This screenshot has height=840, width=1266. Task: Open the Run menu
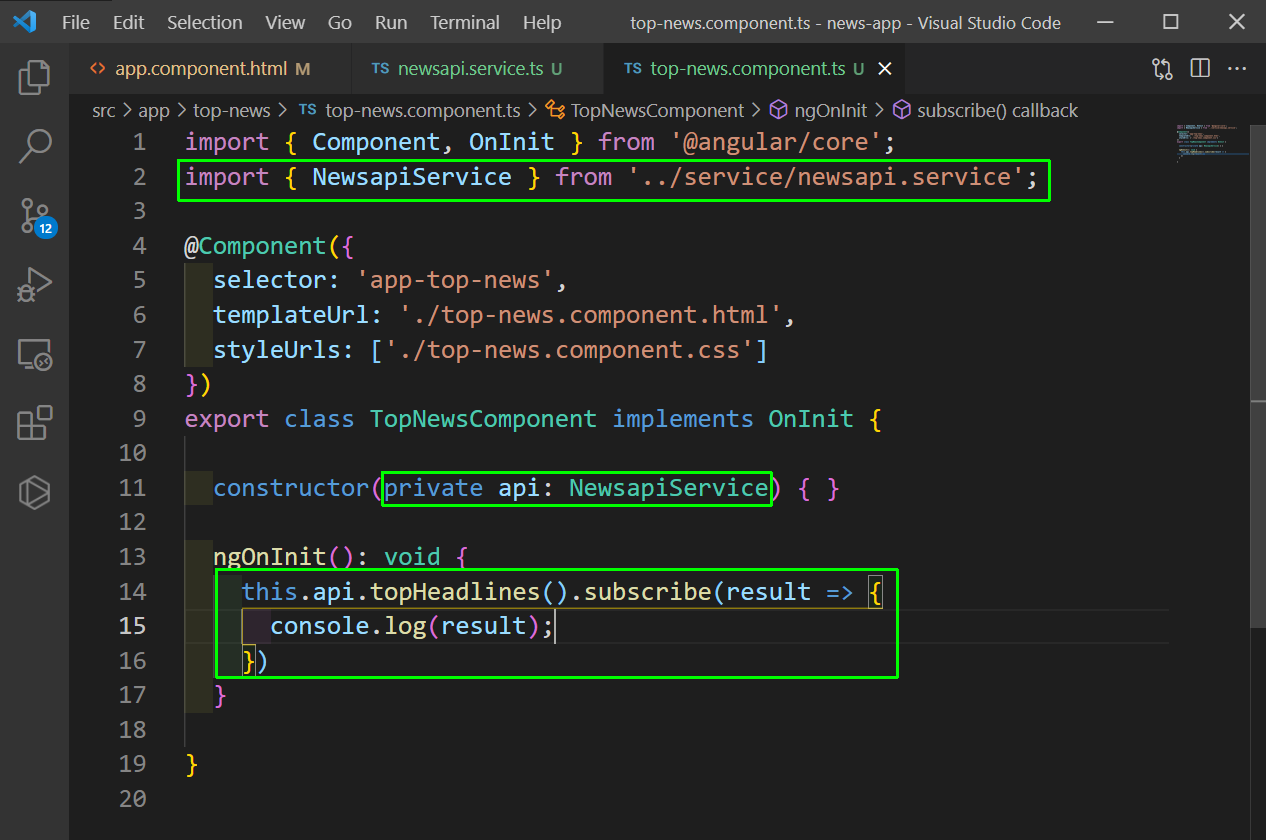coord(391,22)
